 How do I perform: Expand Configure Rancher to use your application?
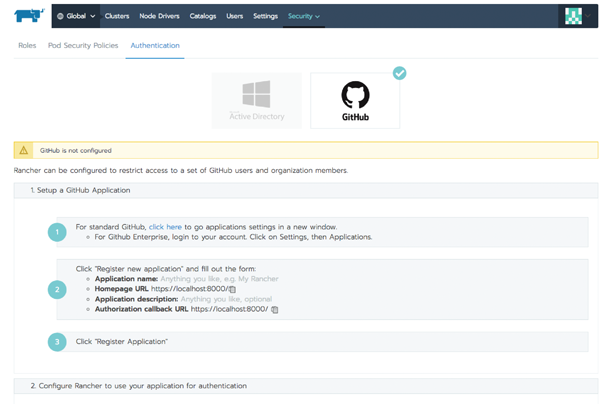138,386
